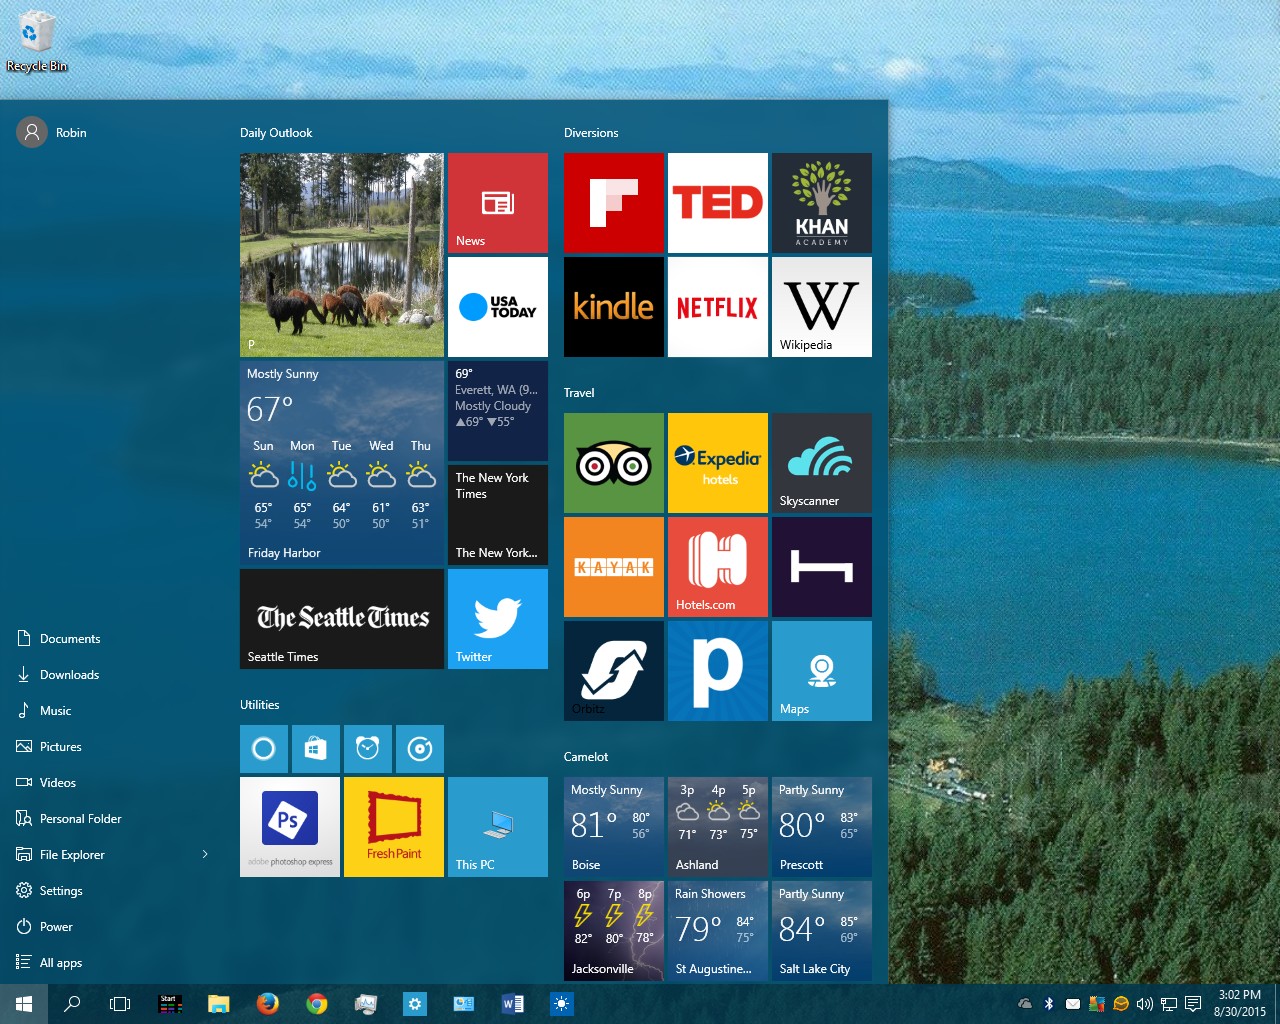The height and width of the screenshot is (1024, 1280).
Task: Open Settings from Start menu
Action: 49,891
